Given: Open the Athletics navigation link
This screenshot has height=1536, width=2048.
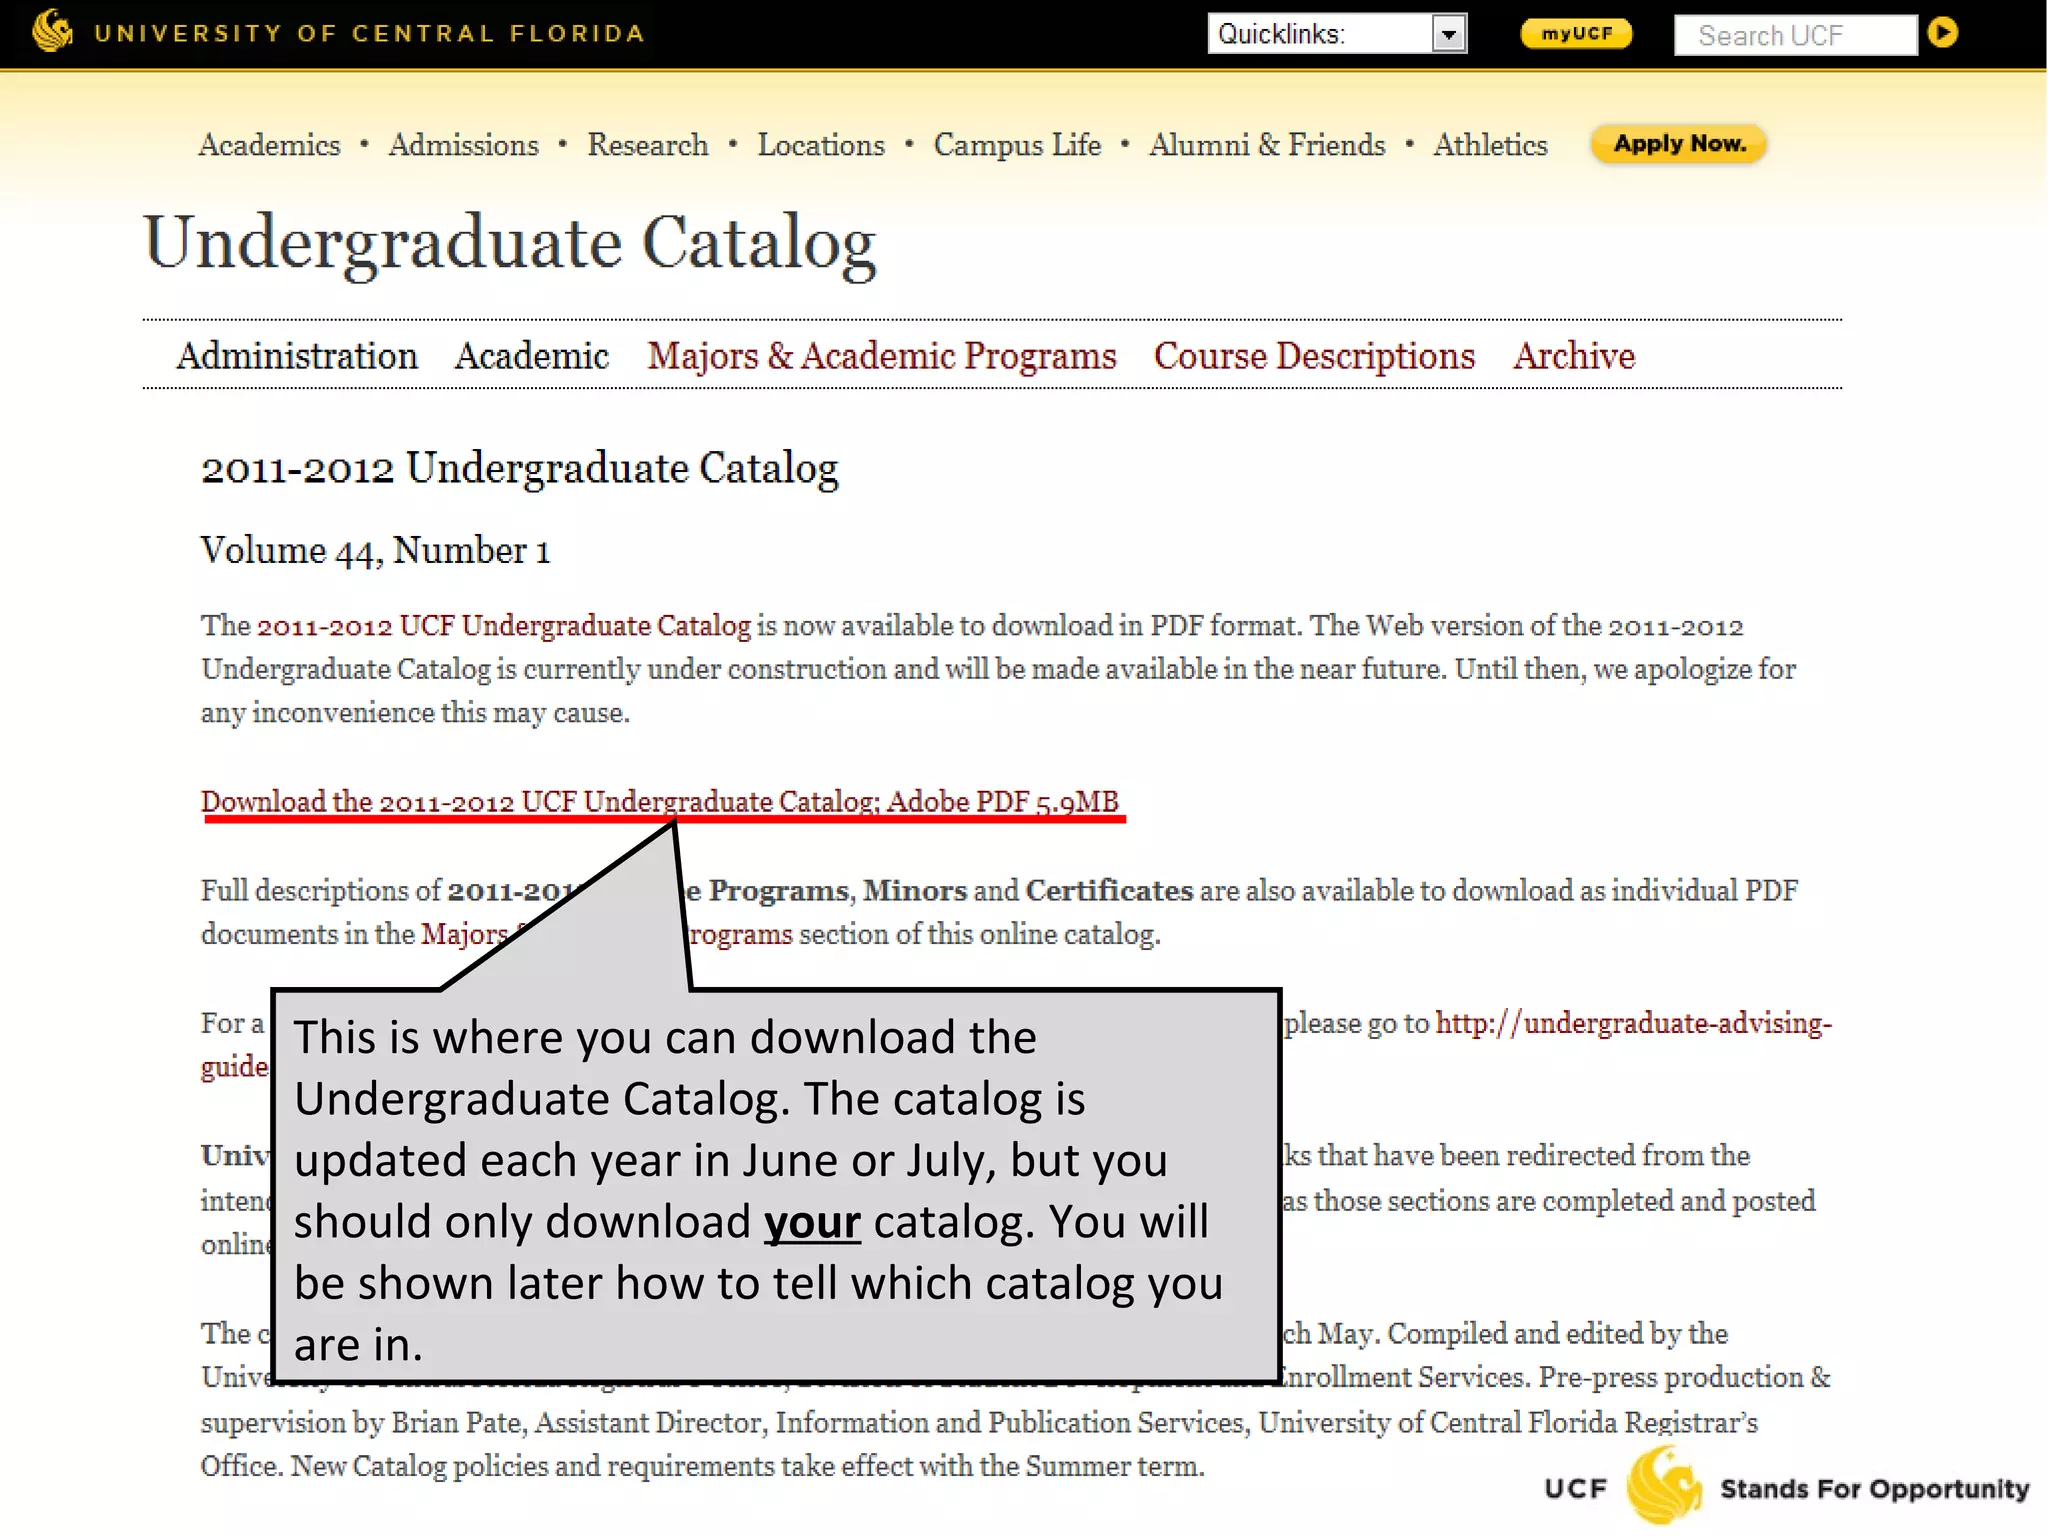Looking at the screenshot, I should point(1490,145).
